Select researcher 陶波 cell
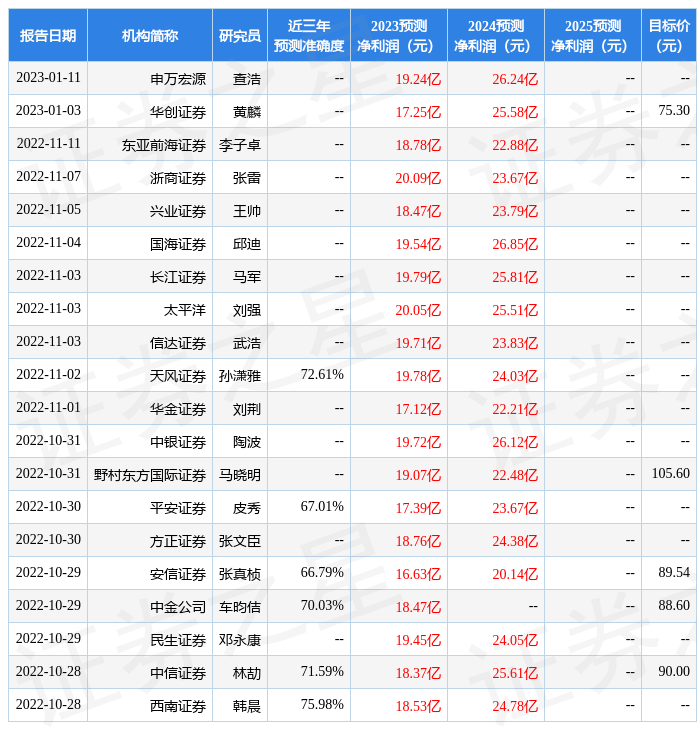 (240, 441)
